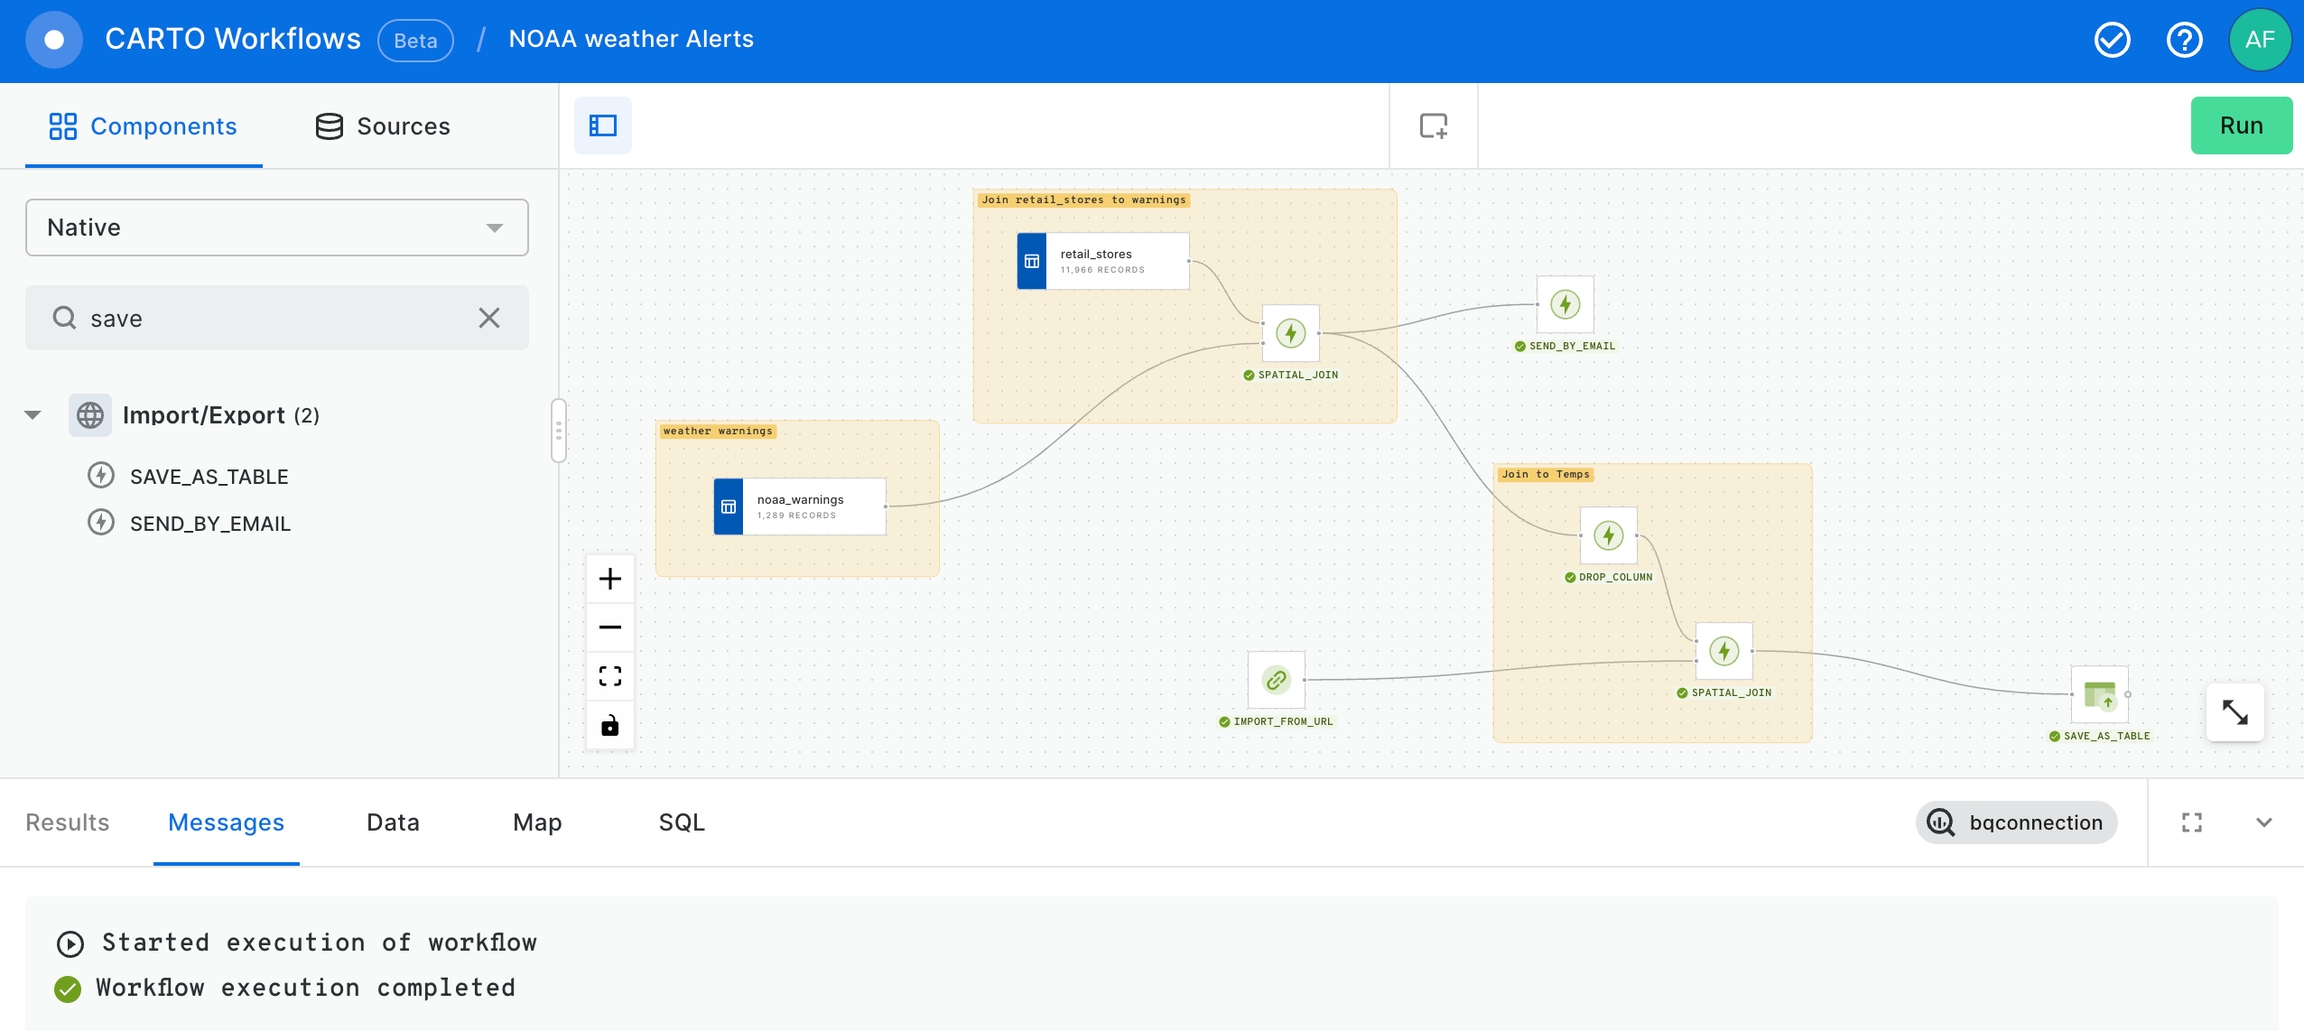Click the table icon on retail_stores node

click(x=1032, y=261)
